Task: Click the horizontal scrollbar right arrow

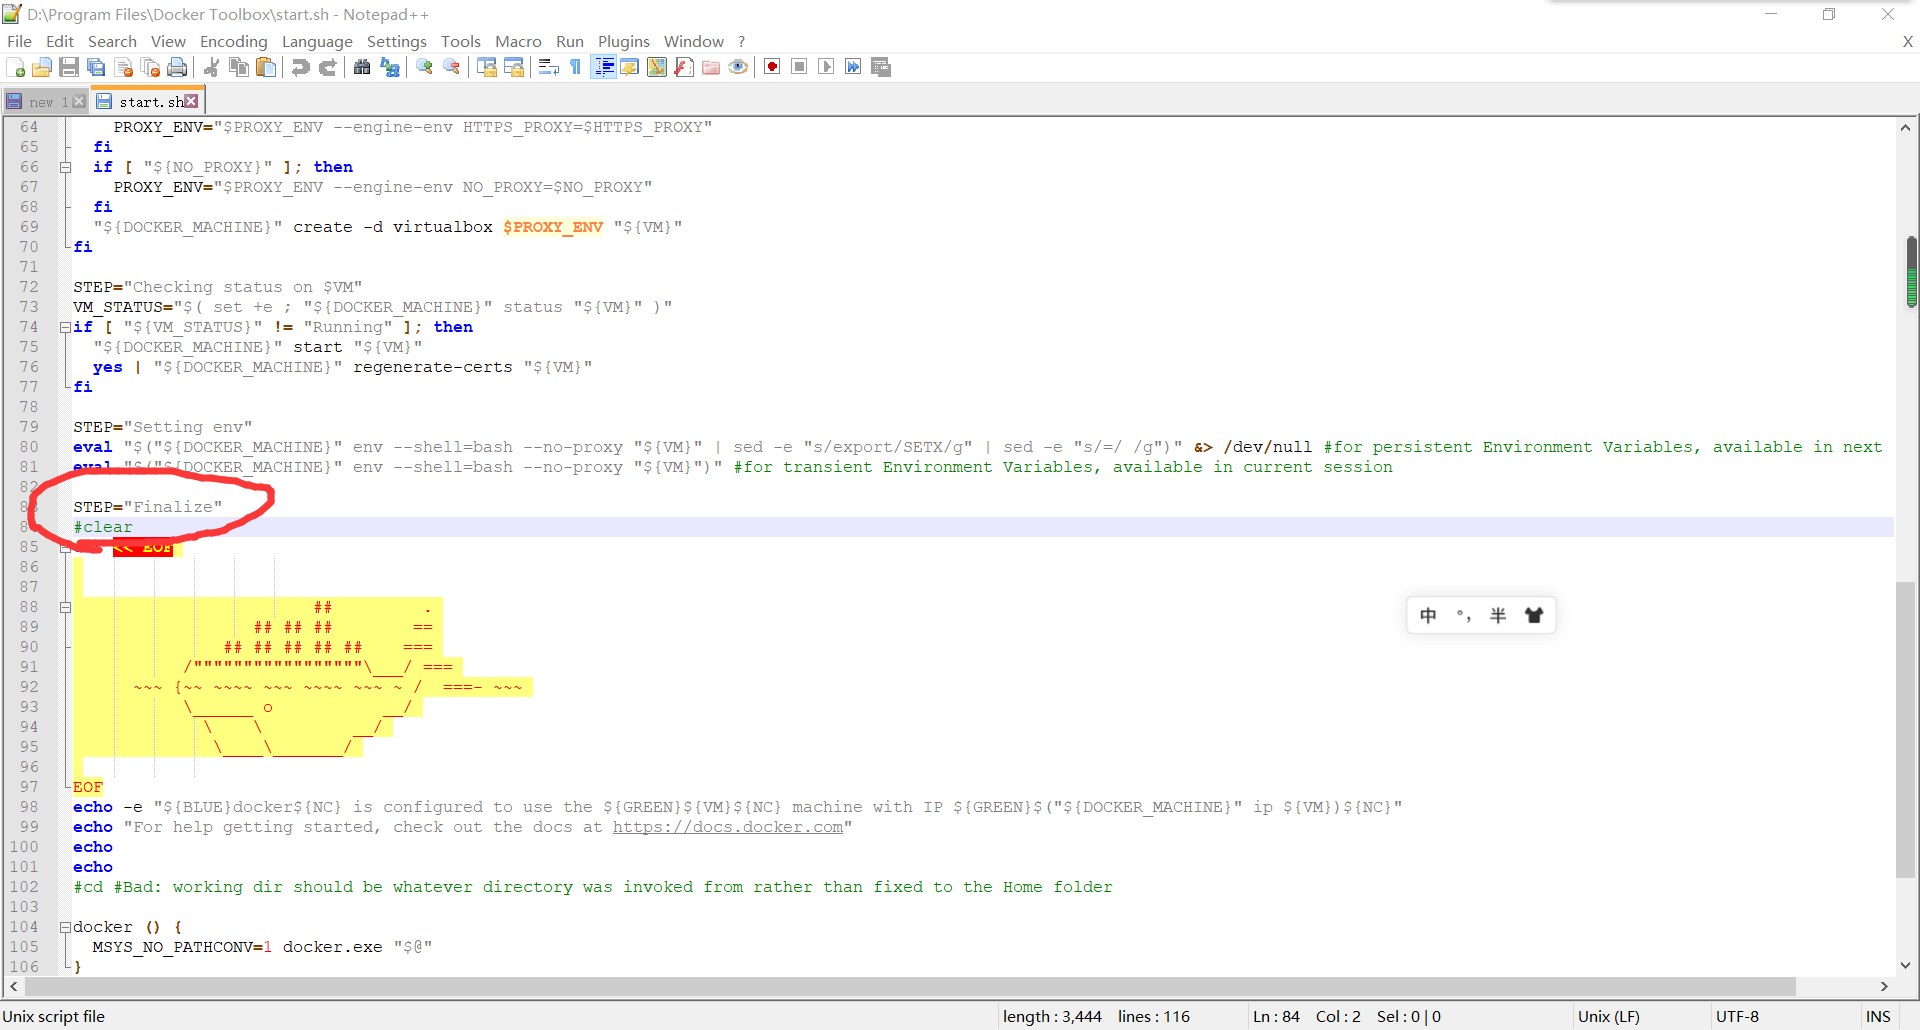Action: 1884,986
